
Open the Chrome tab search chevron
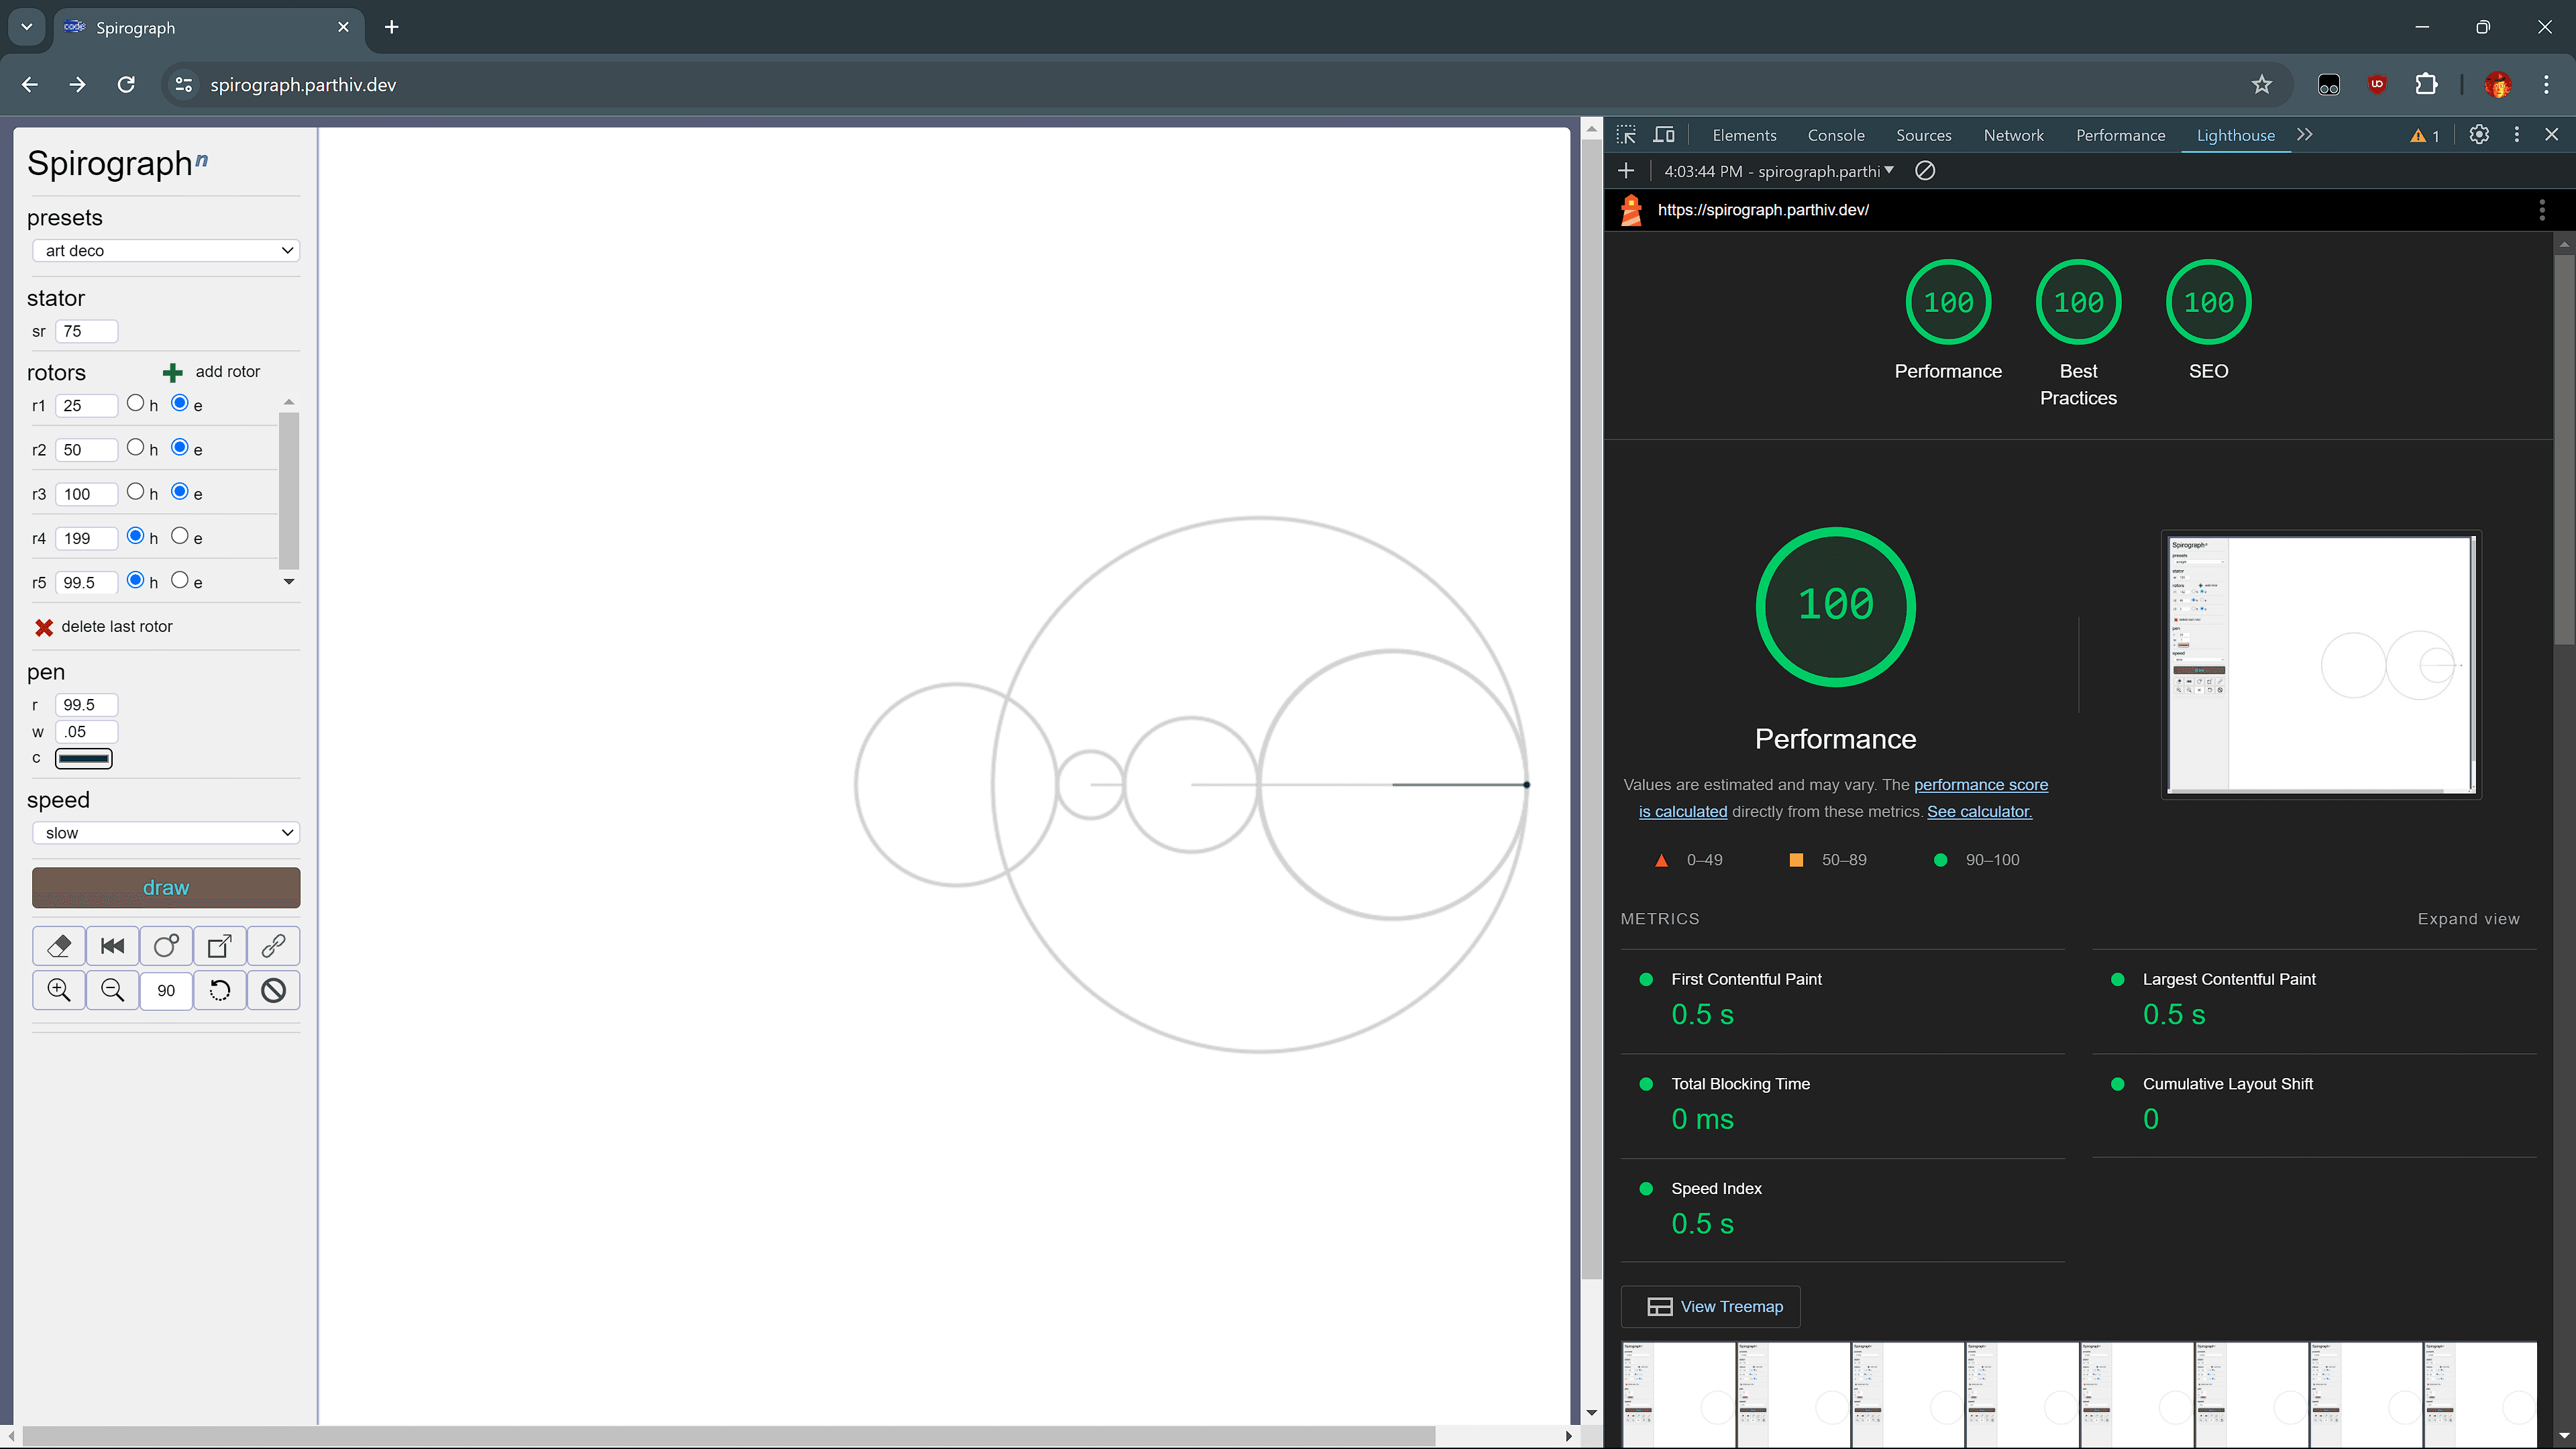[x=27, y=27]
